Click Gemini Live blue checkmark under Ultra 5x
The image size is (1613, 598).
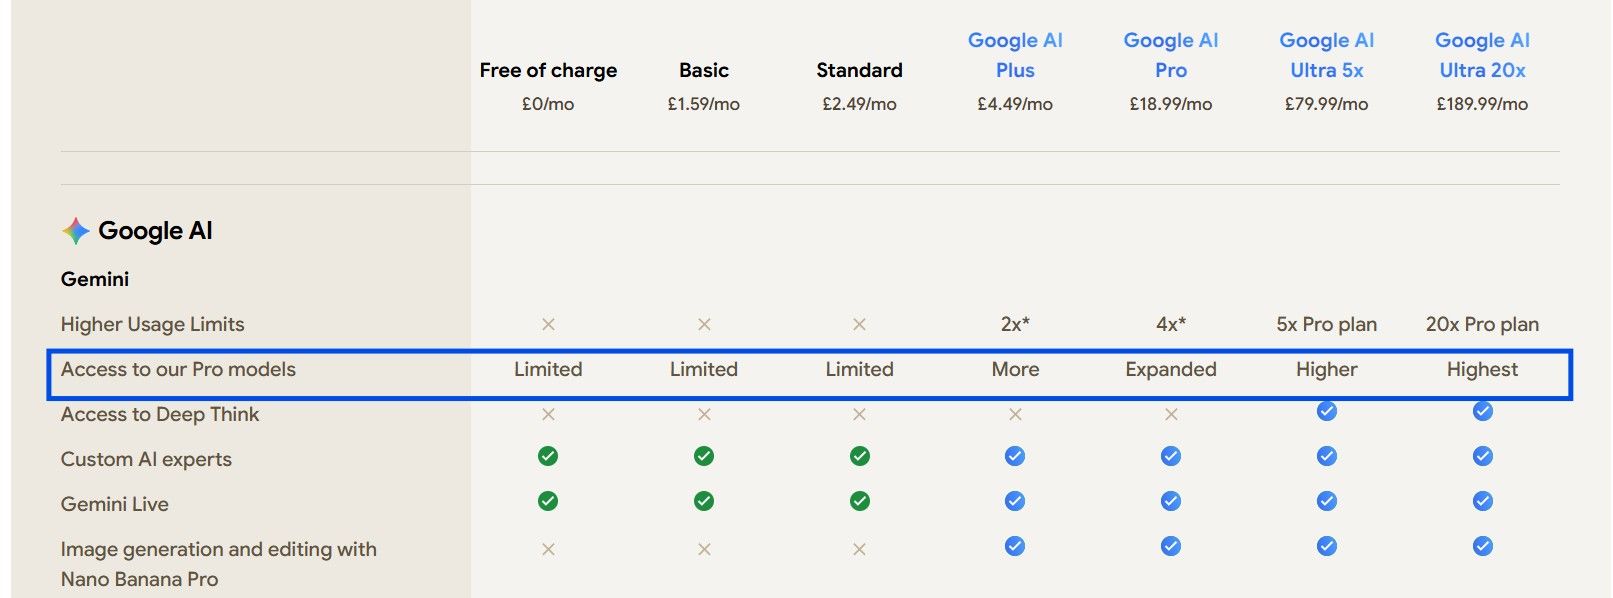point(1327,501)
